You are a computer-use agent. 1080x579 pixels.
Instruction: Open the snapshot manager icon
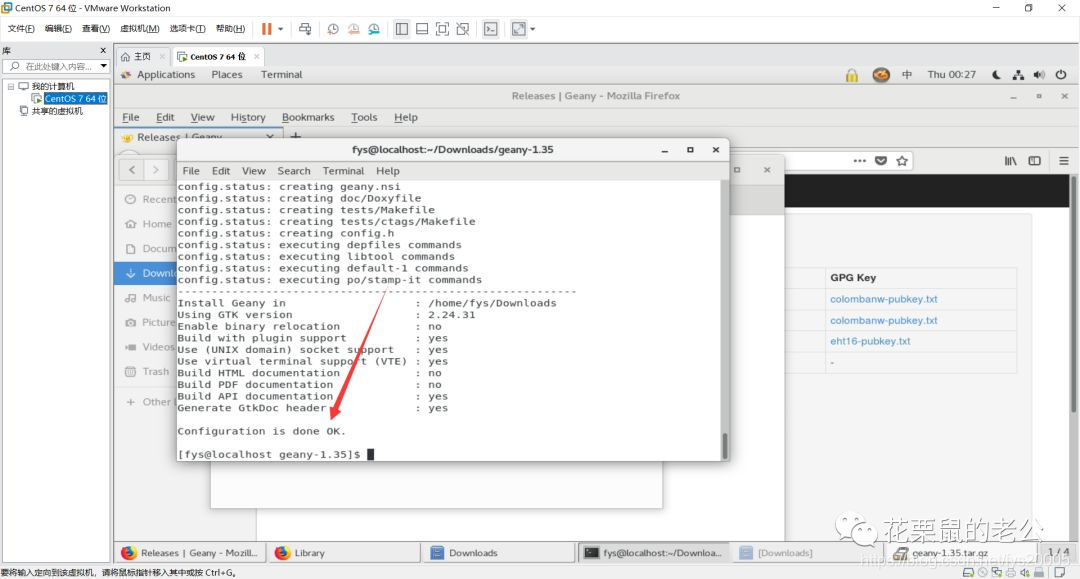pos(374,29)
